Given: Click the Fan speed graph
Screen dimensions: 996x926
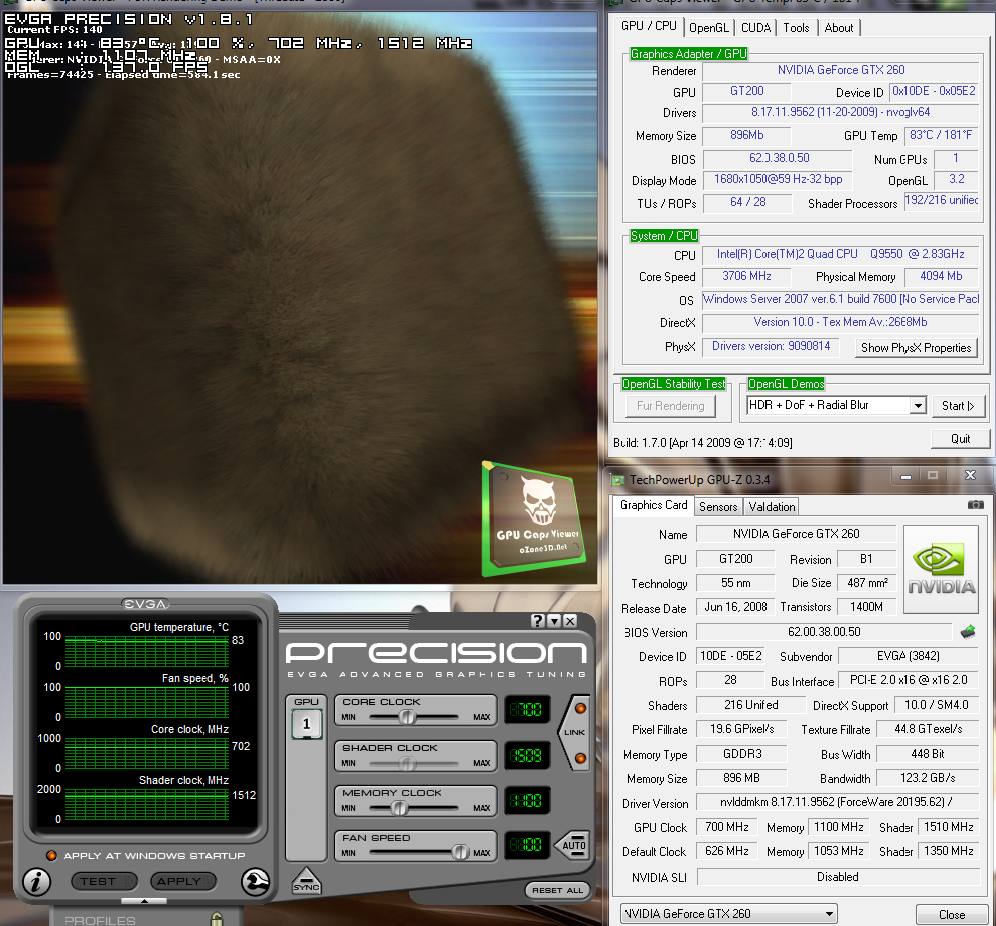Looking at the screenshot, I should tap(146, 702).
